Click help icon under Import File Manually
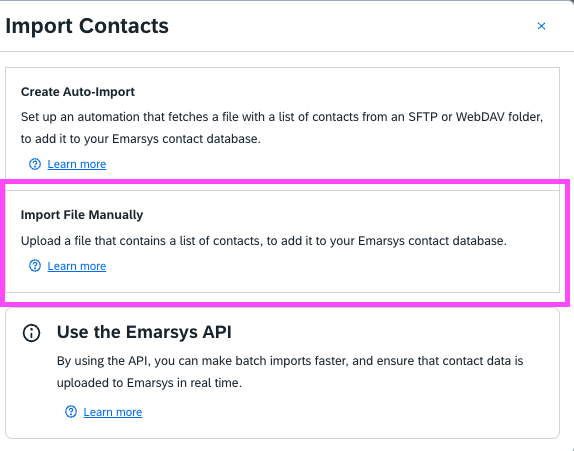Viewport: 574px width, 451px height. click(35, 266)
